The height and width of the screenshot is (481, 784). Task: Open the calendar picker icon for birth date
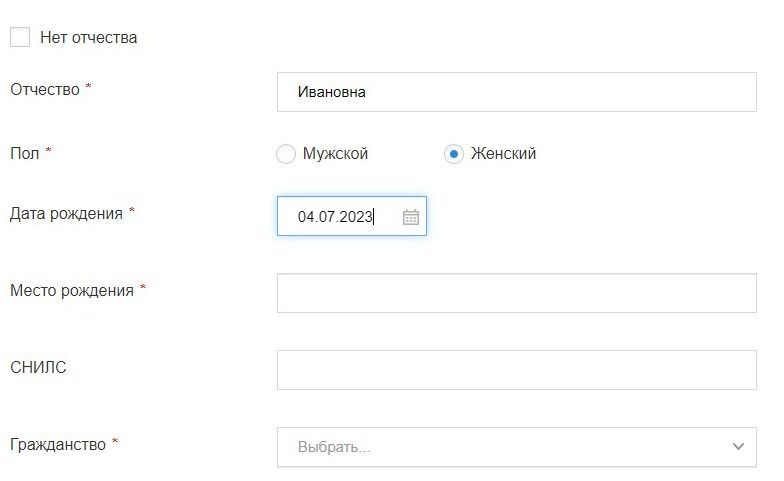coord(410,216)
